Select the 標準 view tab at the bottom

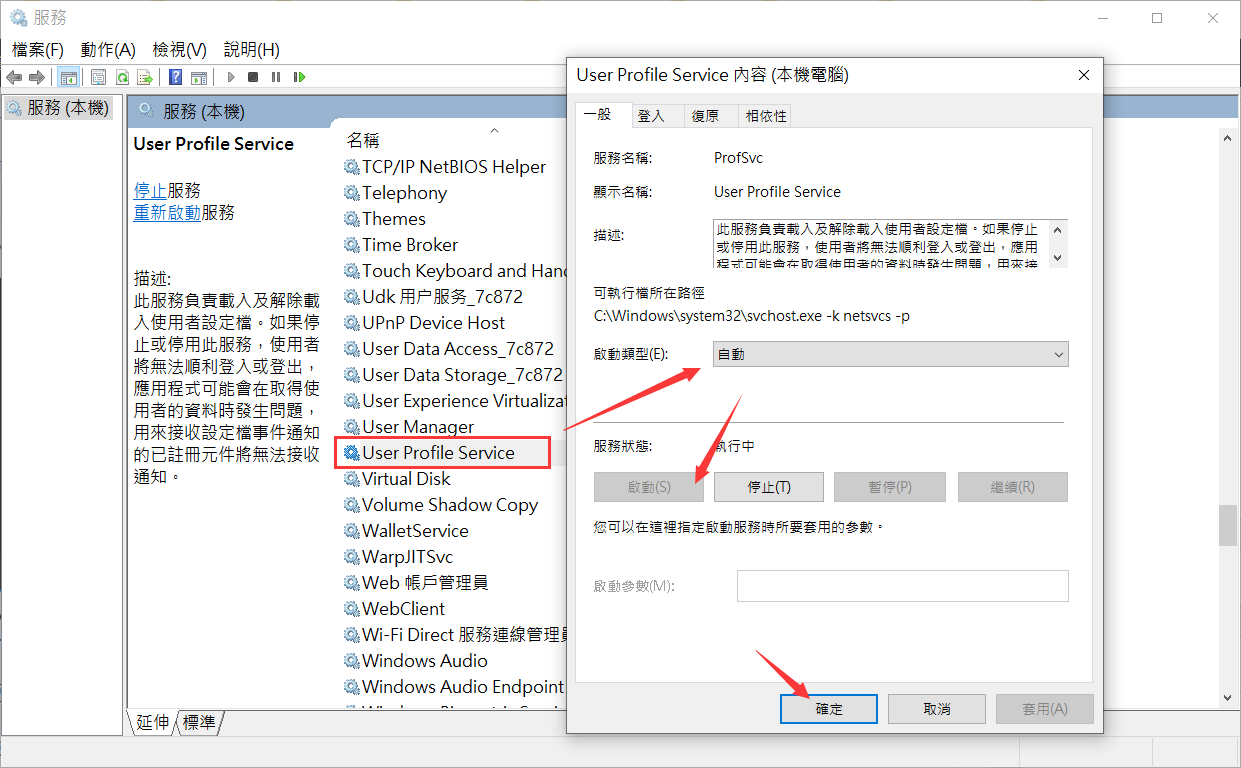click(199, 722)
